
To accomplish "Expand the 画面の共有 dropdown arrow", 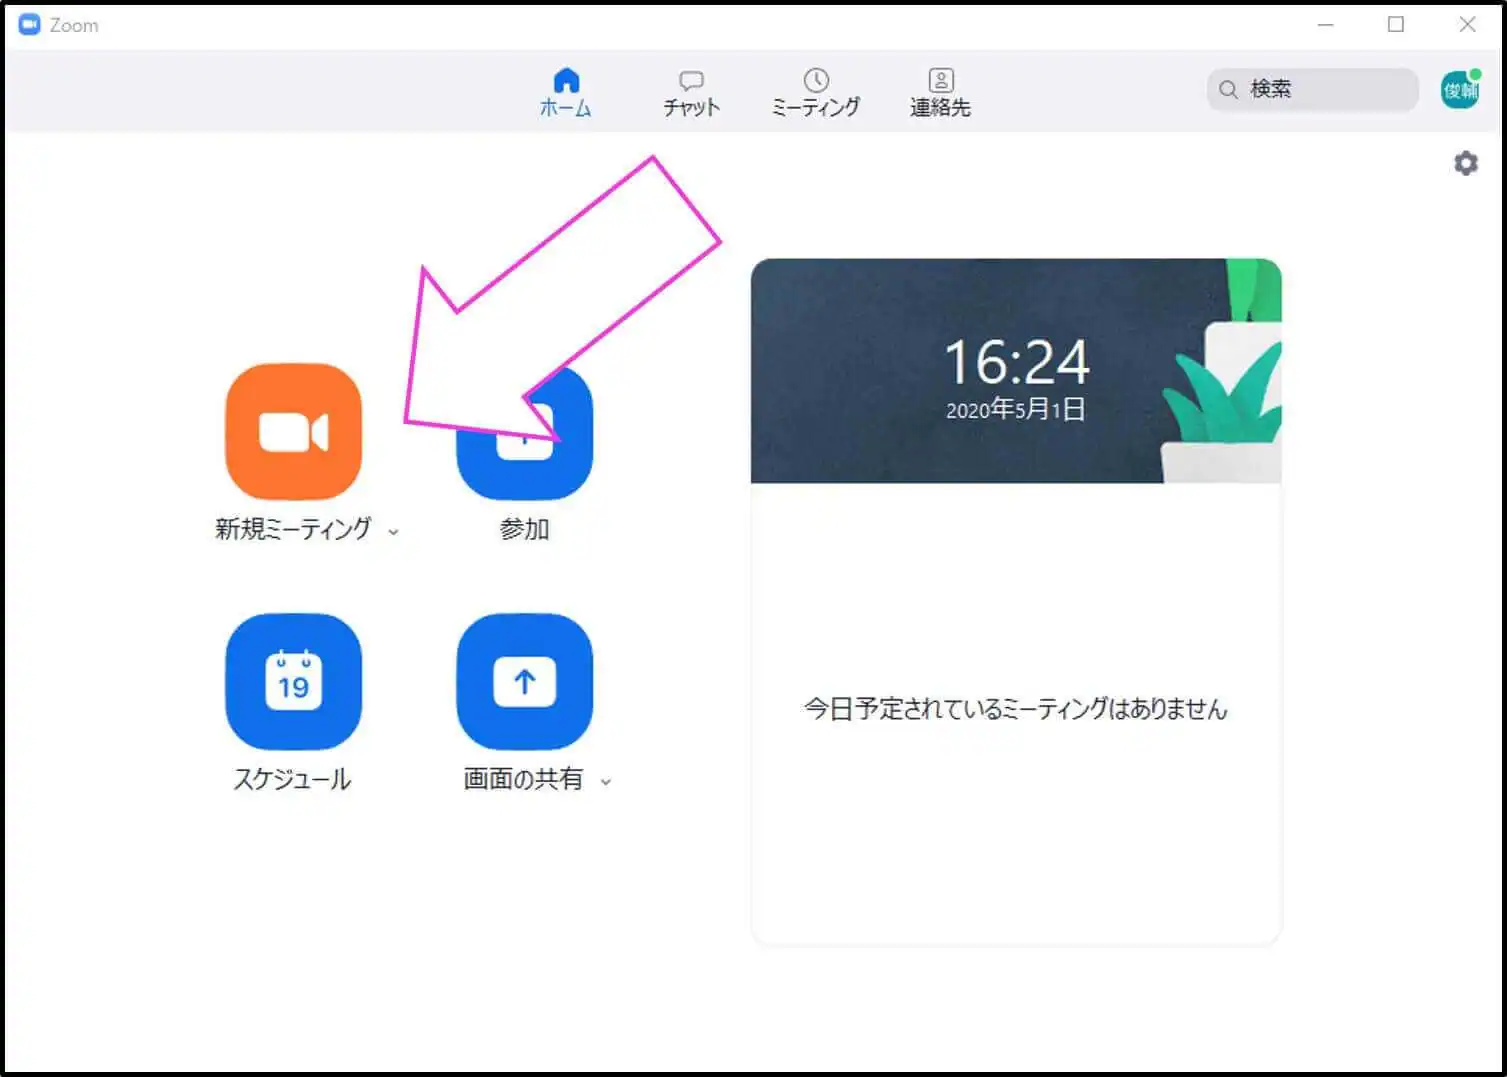I will tap(605, 782).
